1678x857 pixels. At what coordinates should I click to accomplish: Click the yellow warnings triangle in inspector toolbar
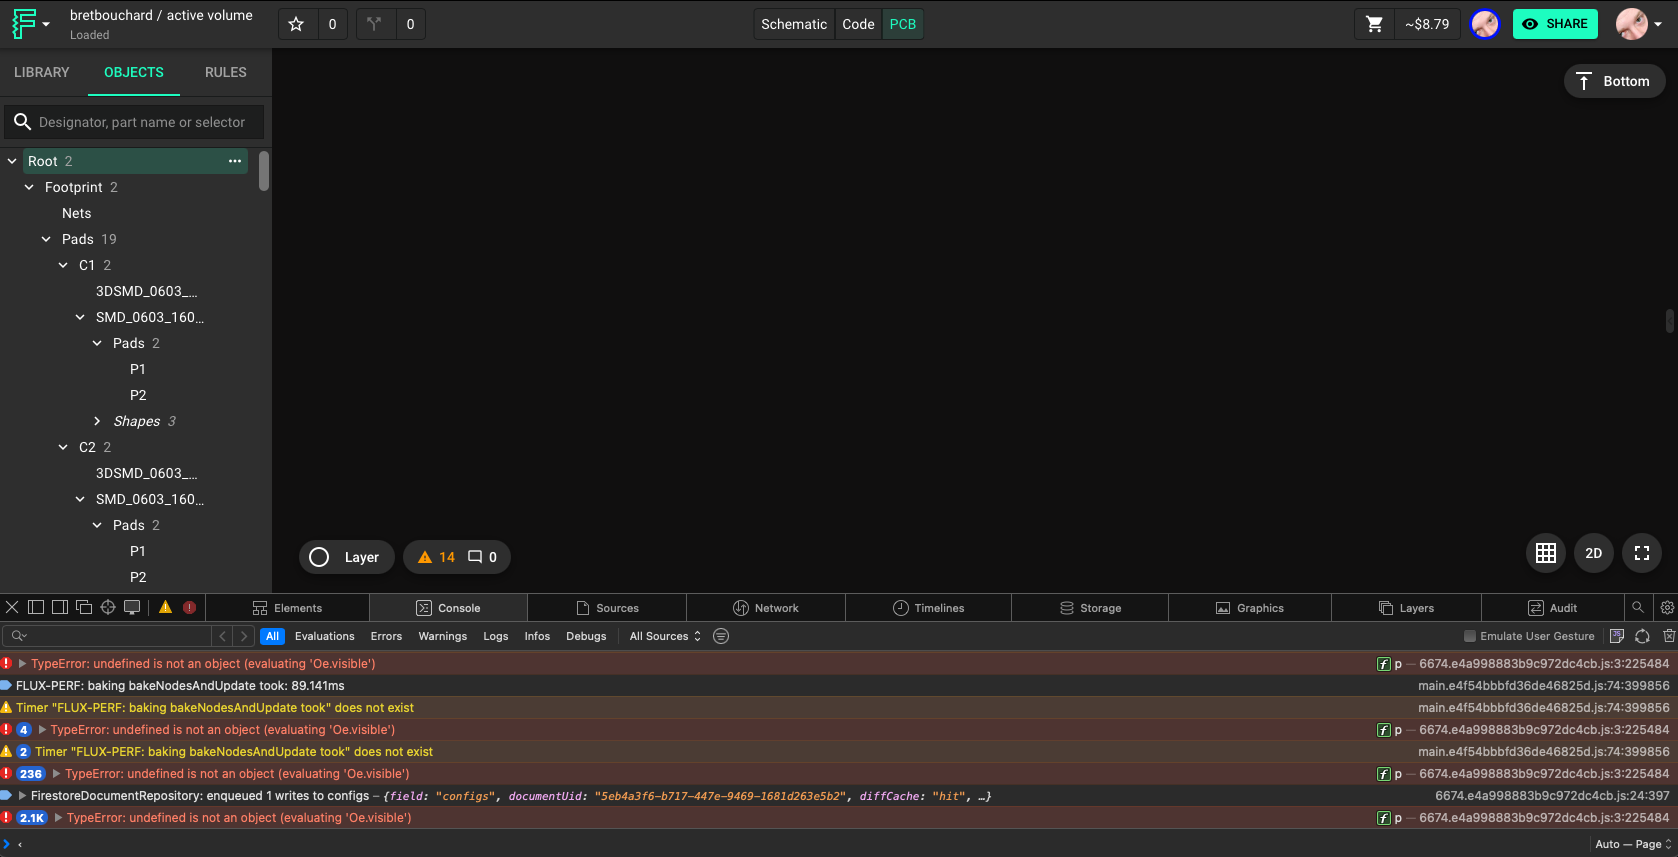click(166, 607)
